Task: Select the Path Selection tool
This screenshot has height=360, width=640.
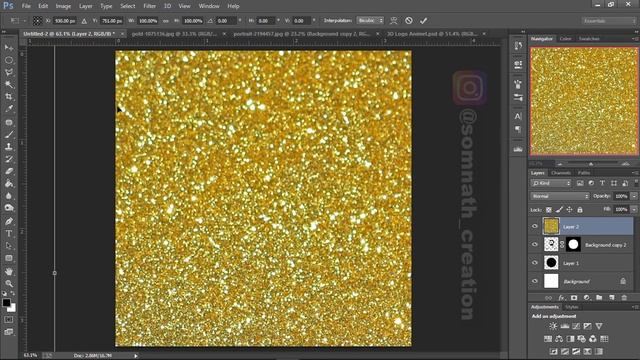Action: click(x=9, y=246)
